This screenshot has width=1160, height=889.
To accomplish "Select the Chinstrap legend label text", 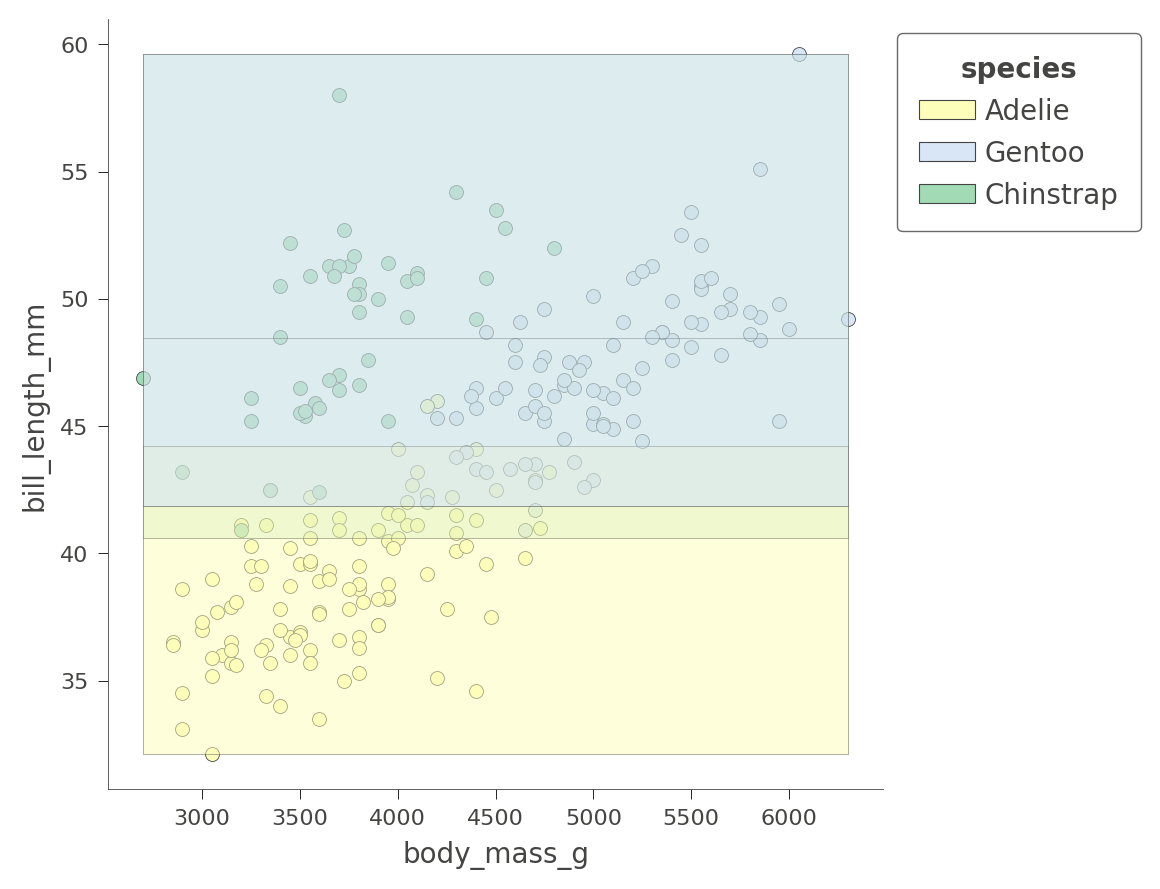I will pos(1050,195).
